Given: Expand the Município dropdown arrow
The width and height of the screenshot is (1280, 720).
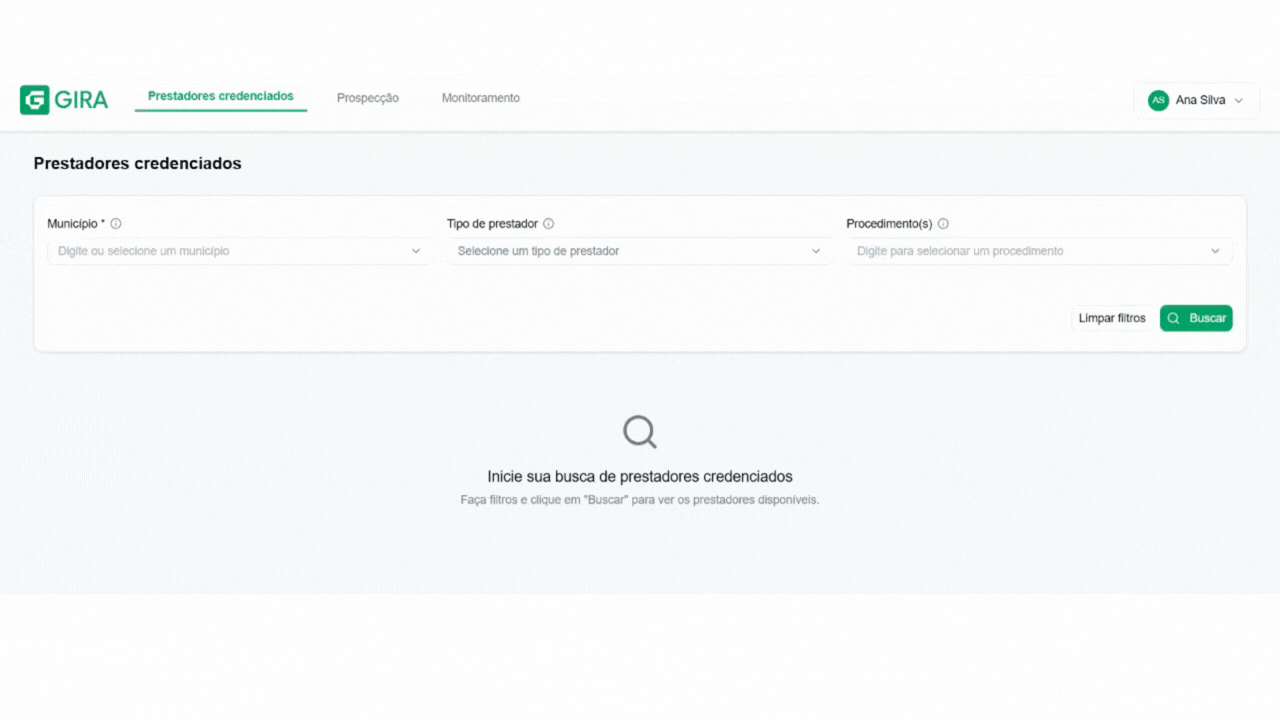Looking at the screenshot, I should [416, 251].
